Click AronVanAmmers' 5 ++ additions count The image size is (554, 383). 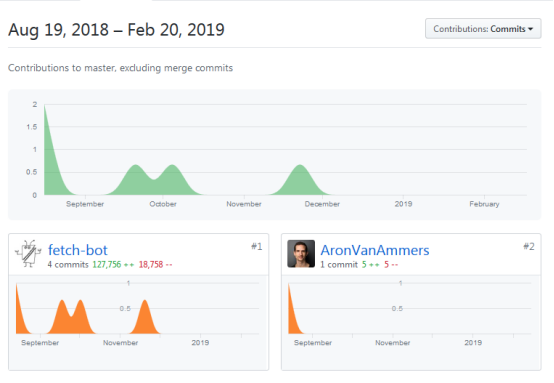point(370,265)
